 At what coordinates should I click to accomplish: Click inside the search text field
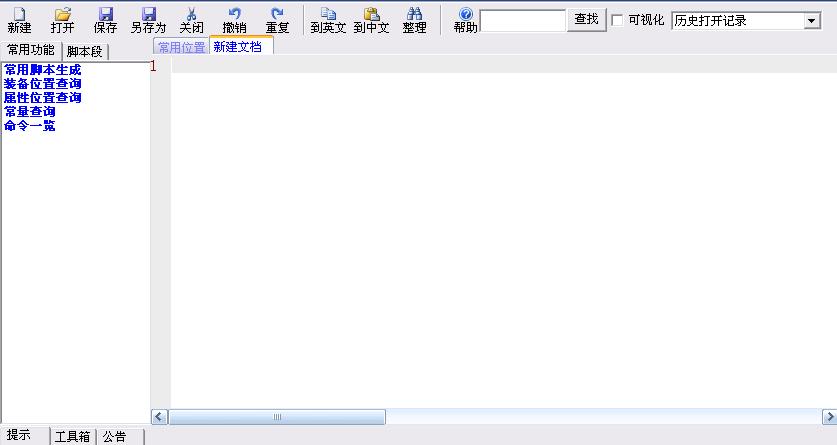523,21
